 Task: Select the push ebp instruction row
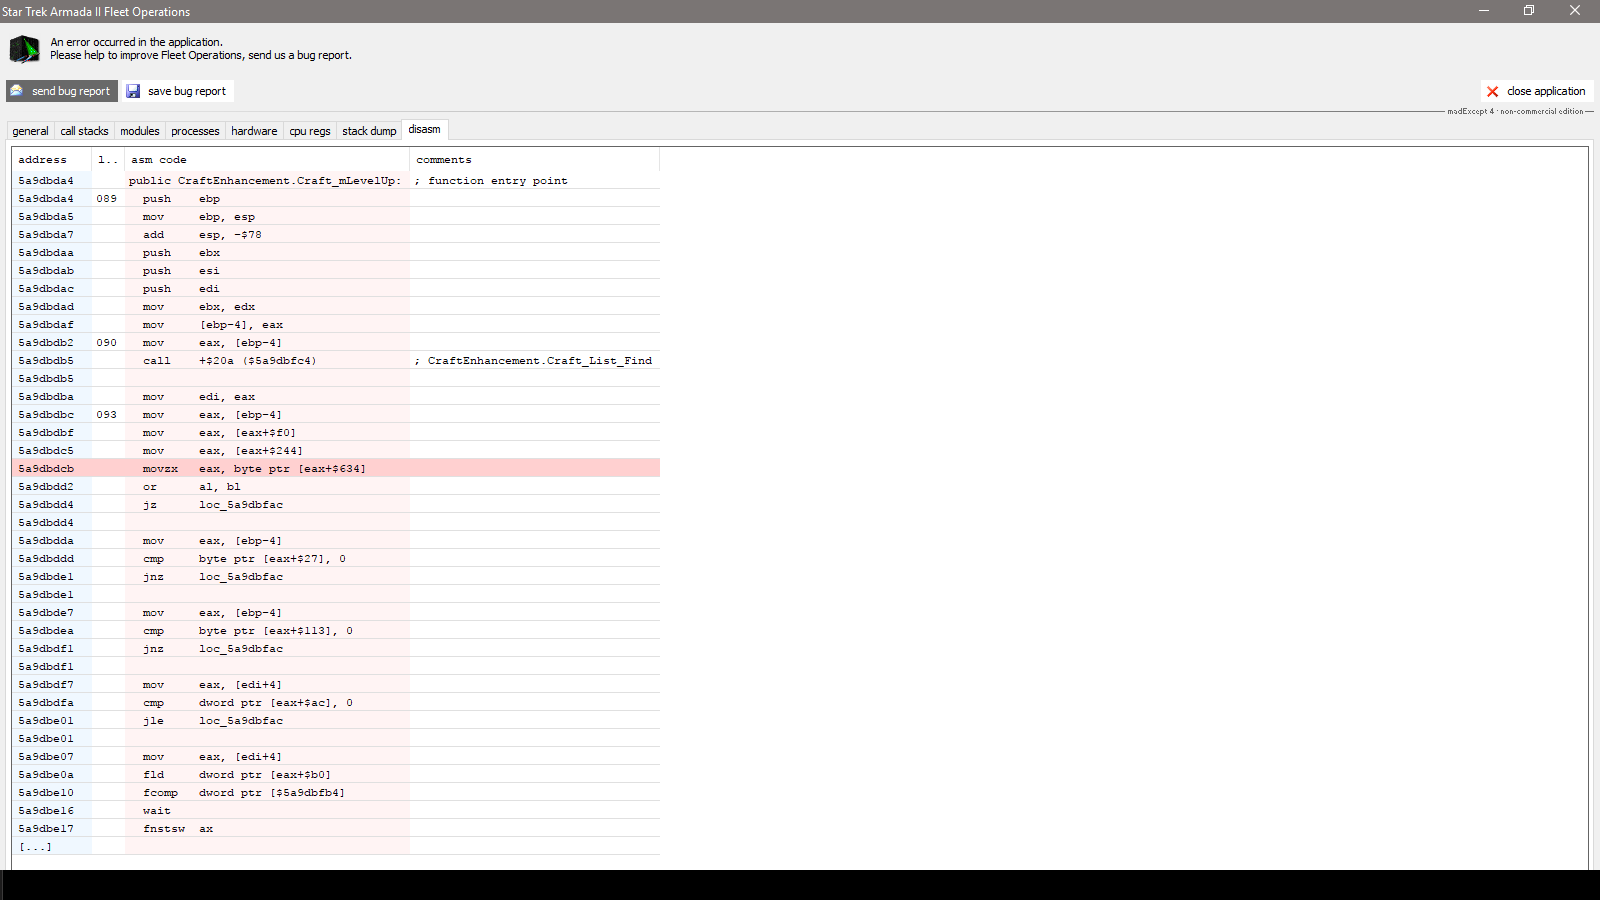pos(336,199)
